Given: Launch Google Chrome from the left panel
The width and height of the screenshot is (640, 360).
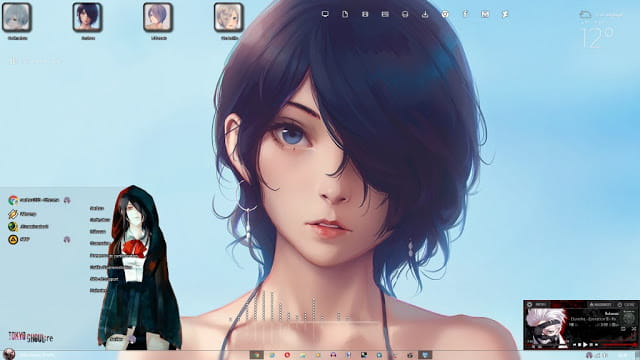Looking at the screenshot, I should click(13, 200).
